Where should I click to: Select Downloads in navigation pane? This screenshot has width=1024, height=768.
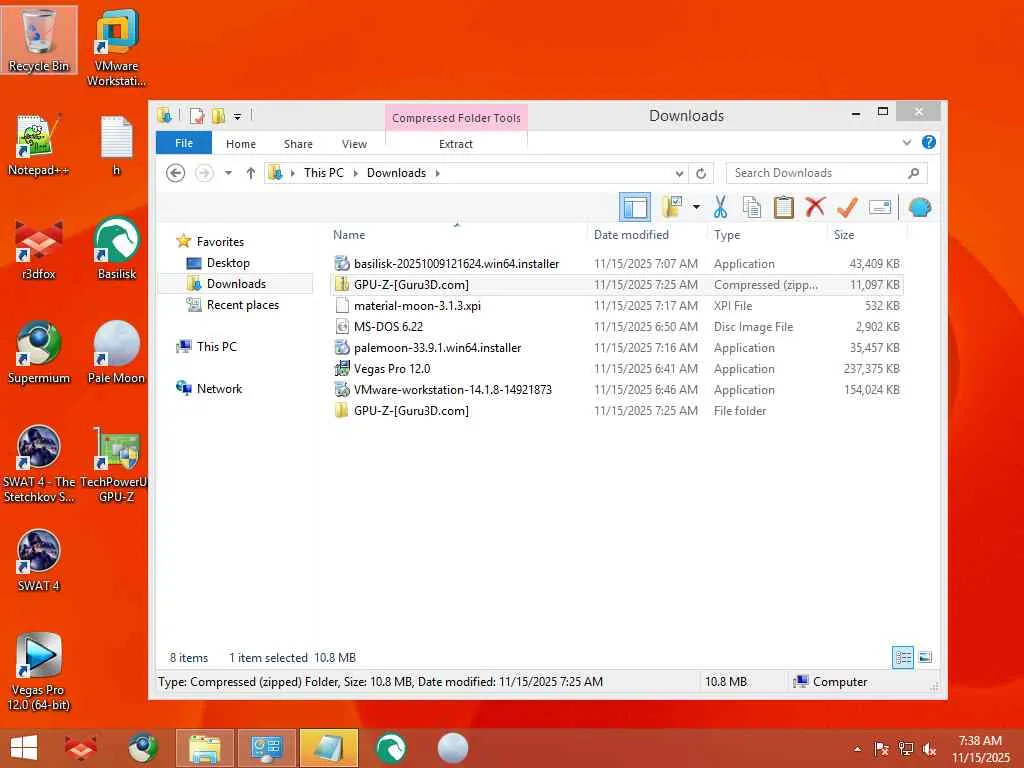pos(236,283)
